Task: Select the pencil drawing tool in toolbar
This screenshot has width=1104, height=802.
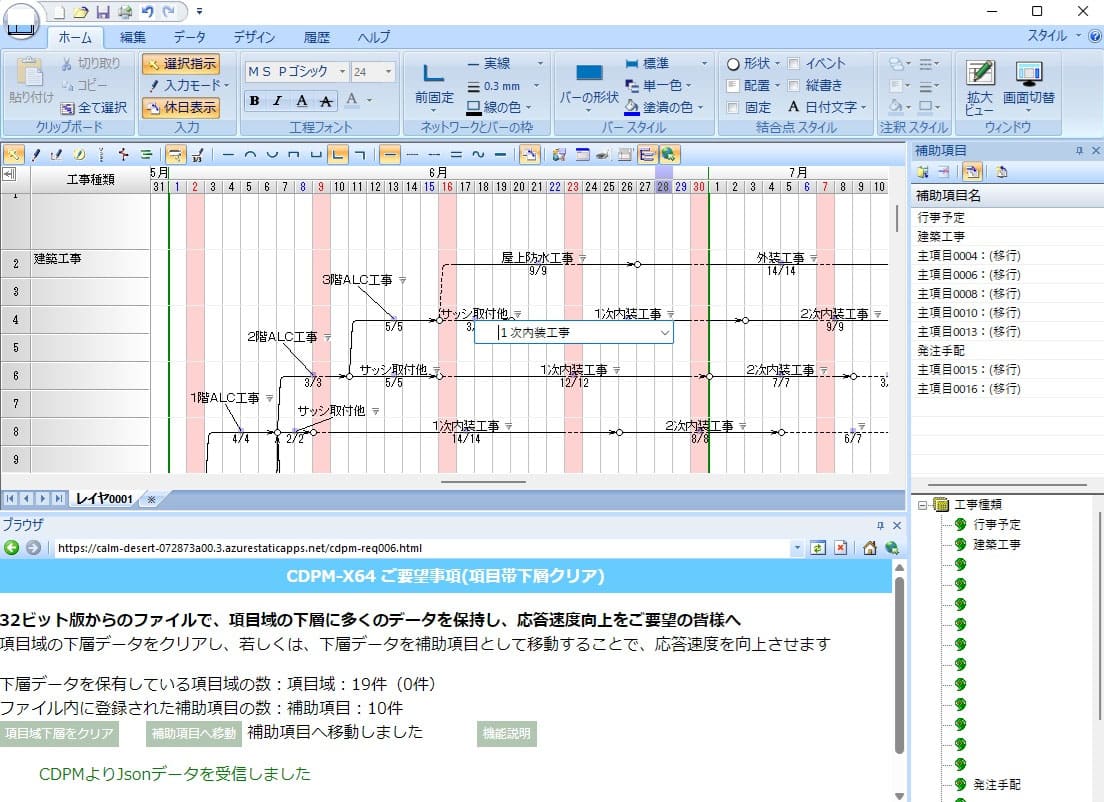Action: point(36,154)
